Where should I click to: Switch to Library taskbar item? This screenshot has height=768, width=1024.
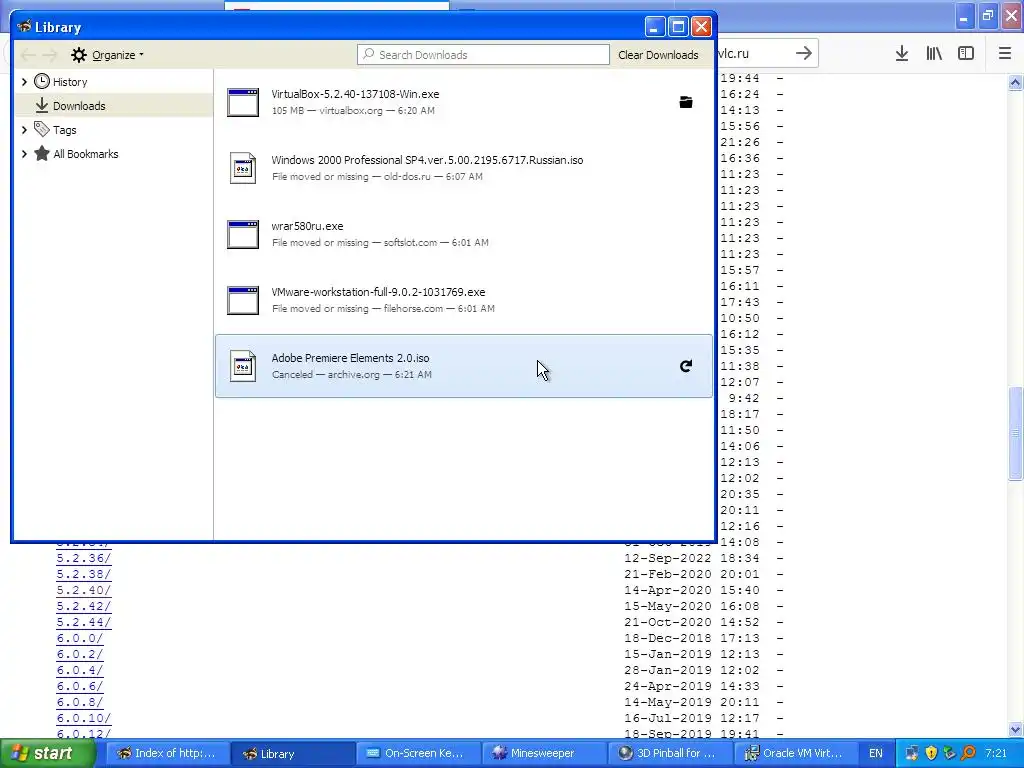pyautogui.click(x=294, y=753)
